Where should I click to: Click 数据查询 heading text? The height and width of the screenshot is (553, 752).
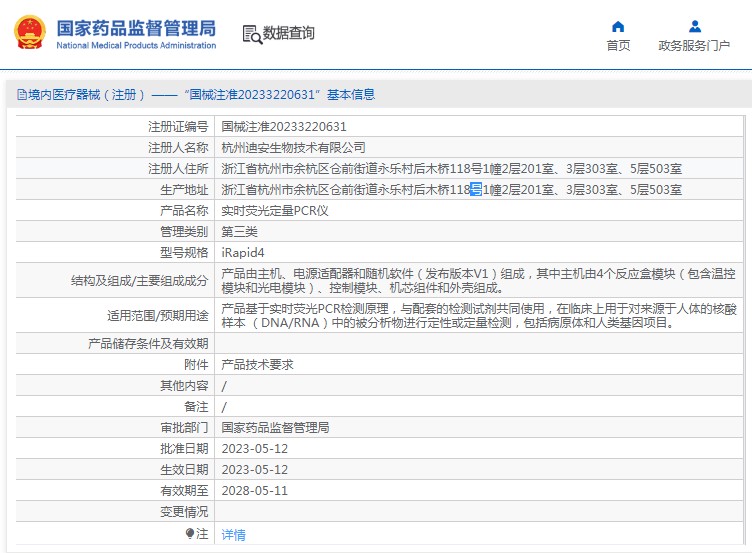pos(289,33)
